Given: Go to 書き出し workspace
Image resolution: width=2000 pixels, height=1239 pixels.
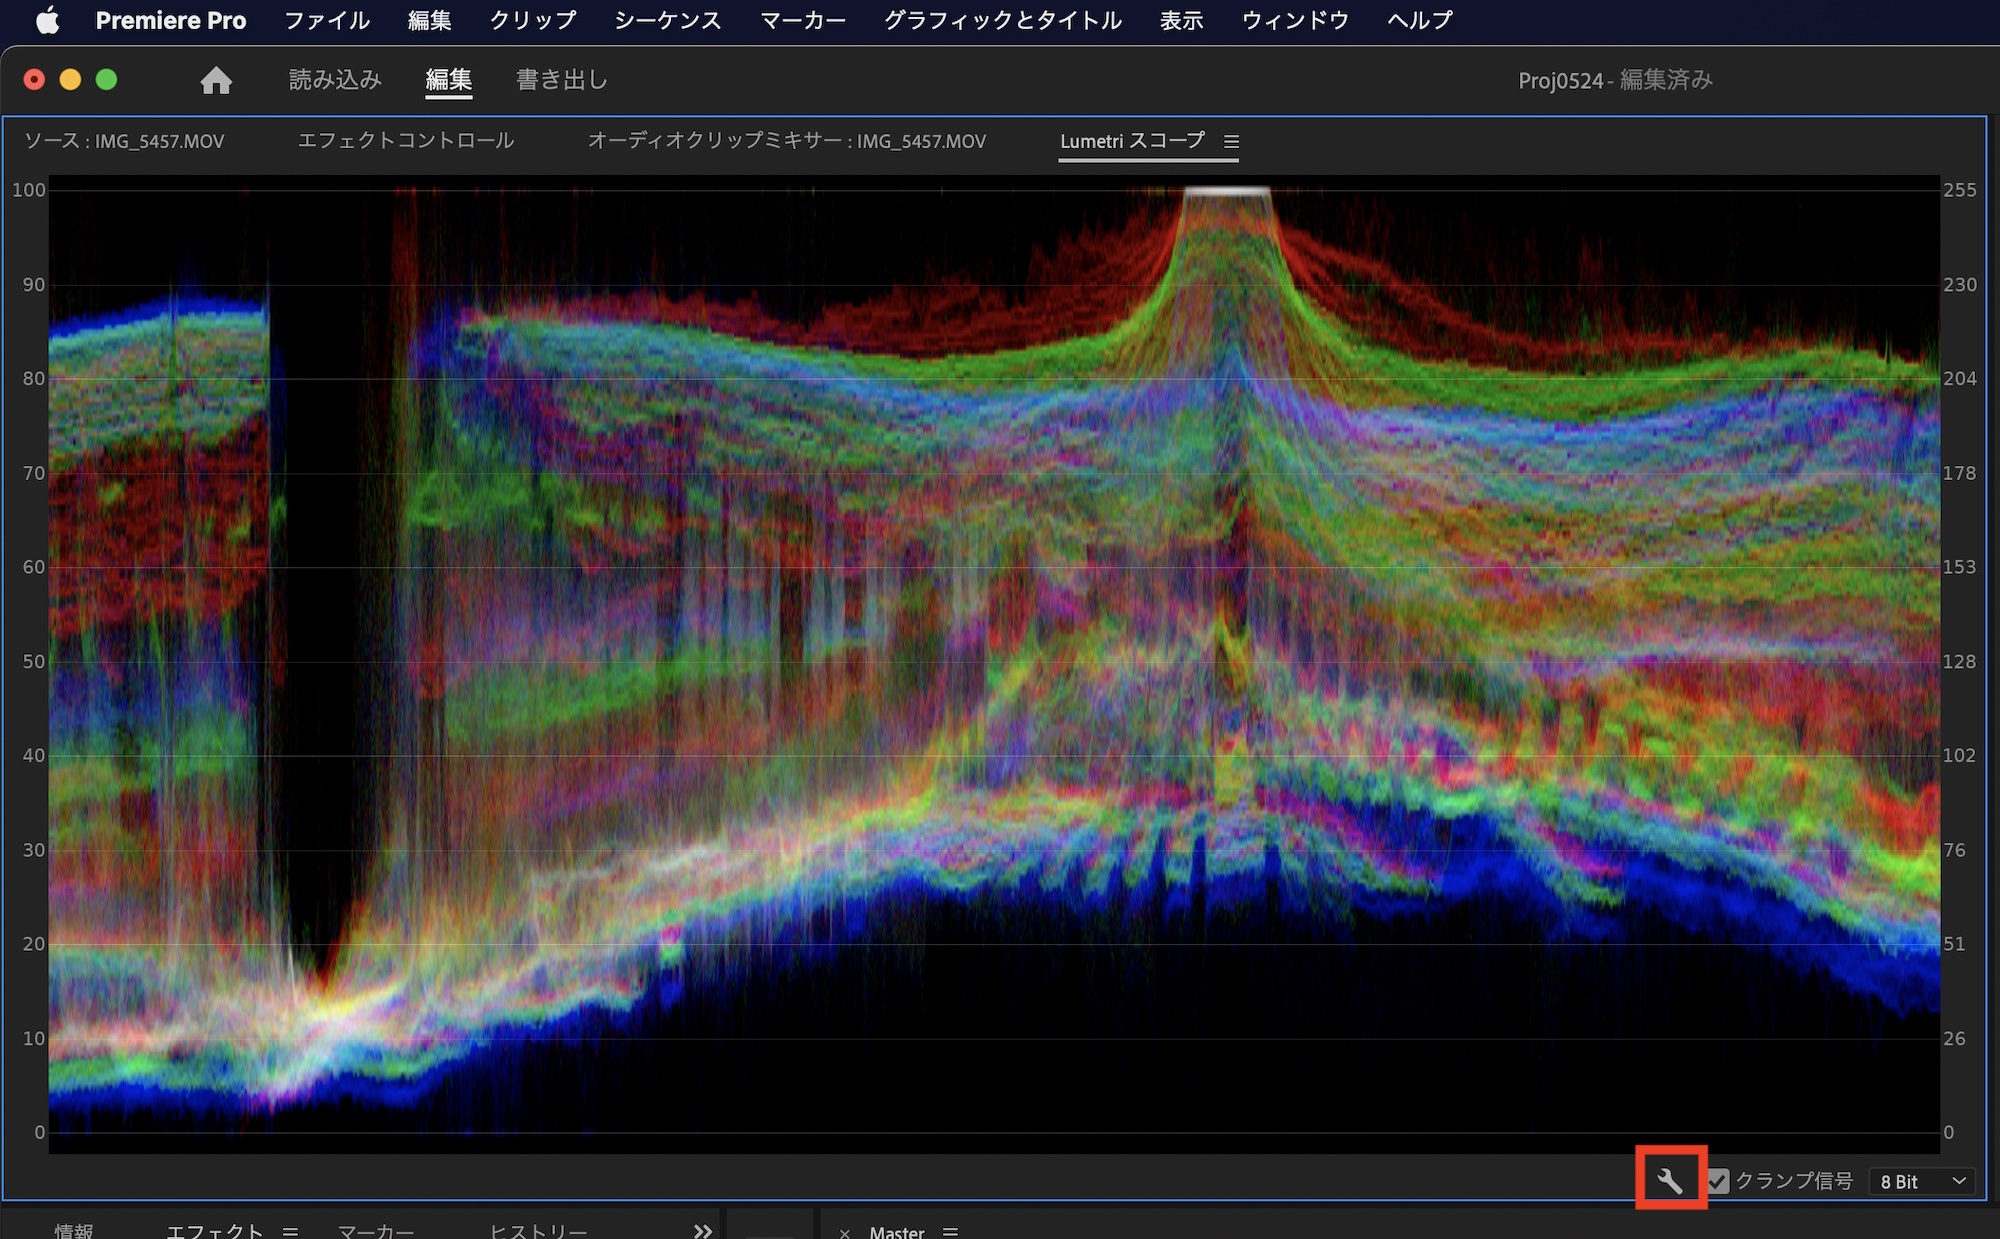Looking at the screenshot, I should [x=561, y=80].
